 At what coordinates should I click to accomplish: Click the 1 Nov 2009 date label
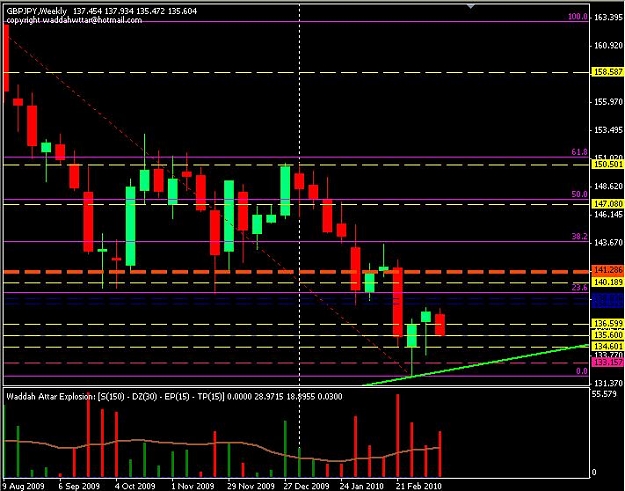click(x=192, y=486)
